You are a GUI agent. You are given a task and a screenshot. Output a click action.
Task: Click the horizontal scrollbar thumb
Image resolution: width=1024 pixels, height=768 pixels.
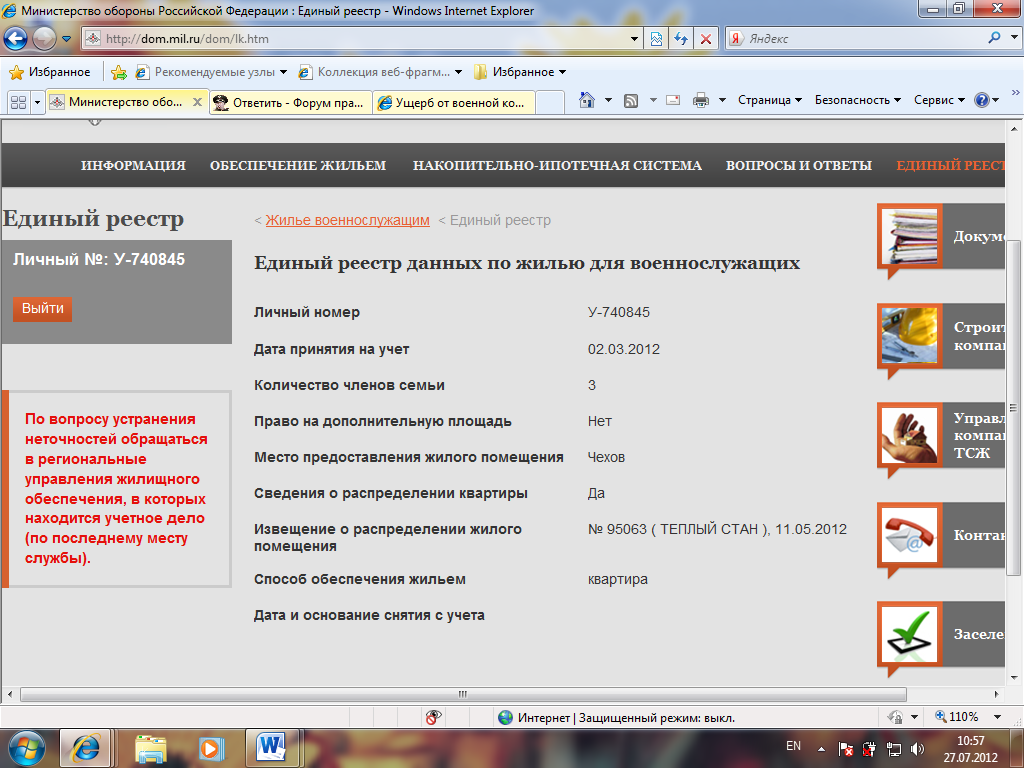tap(462, 694)
